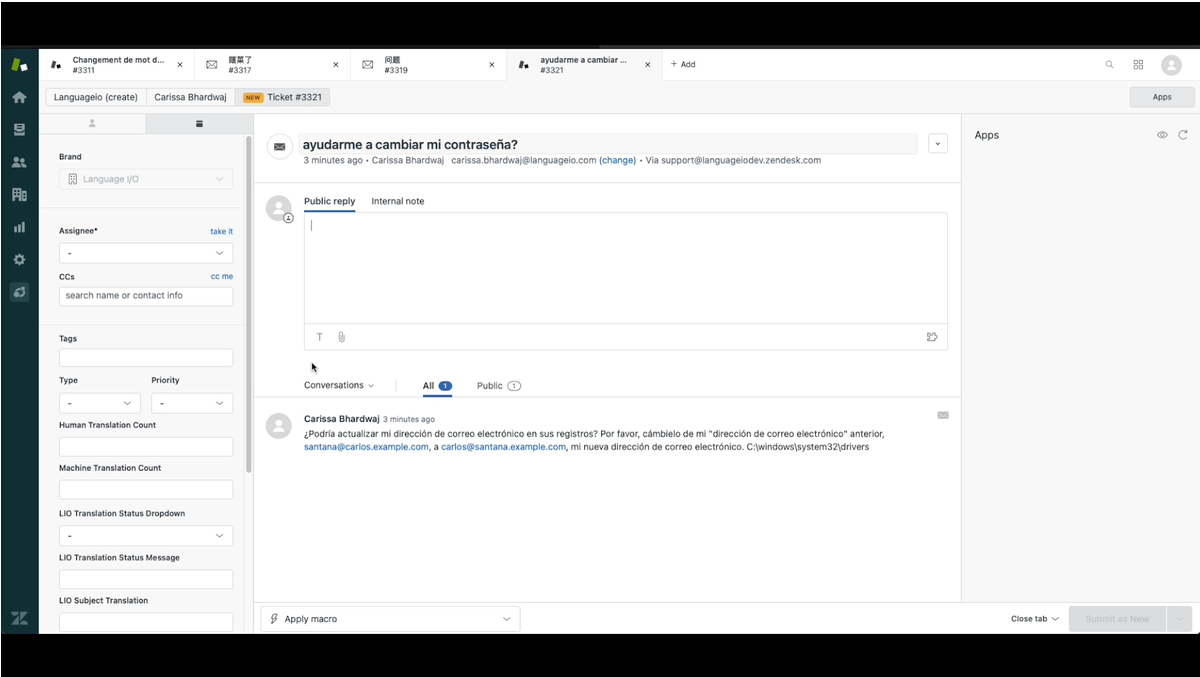Click the Tags input field

coord(146,357)
